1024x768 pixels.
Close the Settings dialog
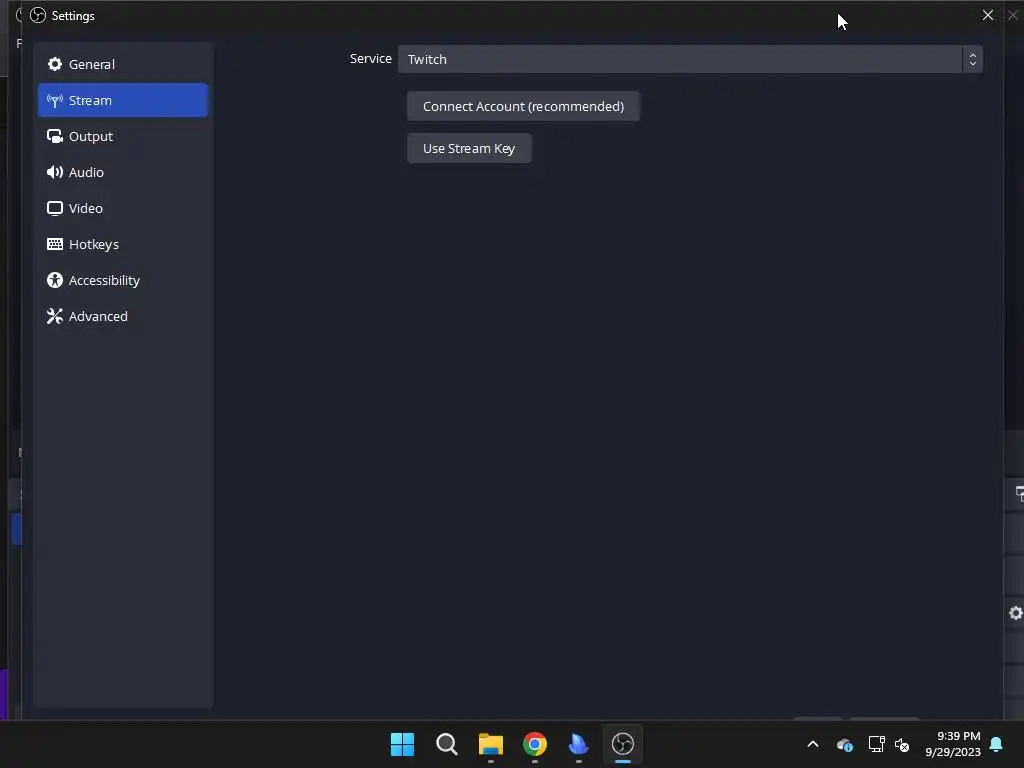(x=987, y=15)
